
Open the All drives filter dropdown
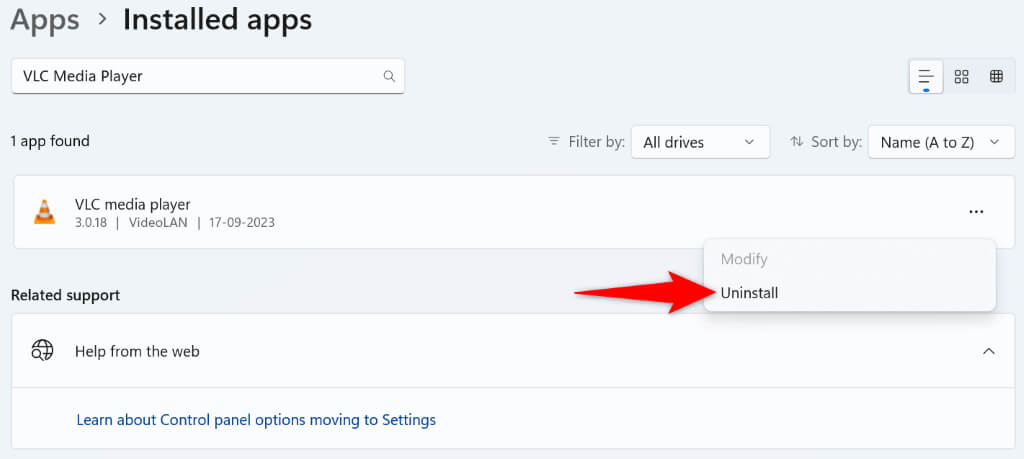[x=699, y=142]
